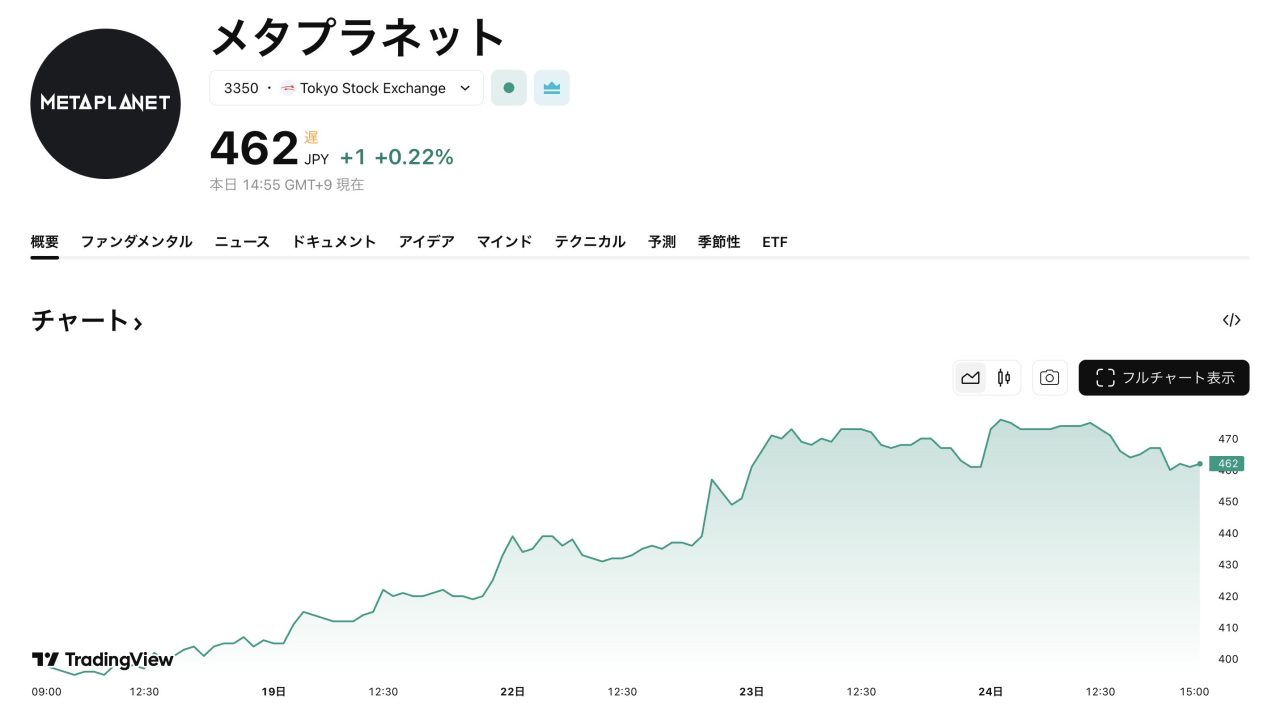Click the フルチャート表示 button
The image size is (1280, 716).
[1164, 378]
